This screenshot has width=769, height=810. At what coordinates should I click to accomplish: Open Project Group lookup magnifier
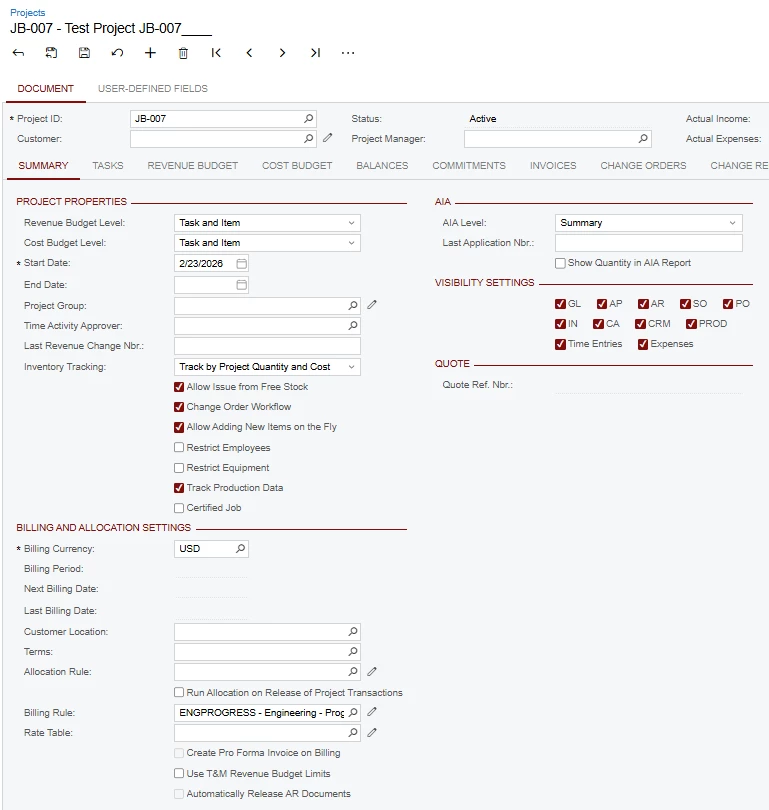pyautogui.click(x=353, y=305)
